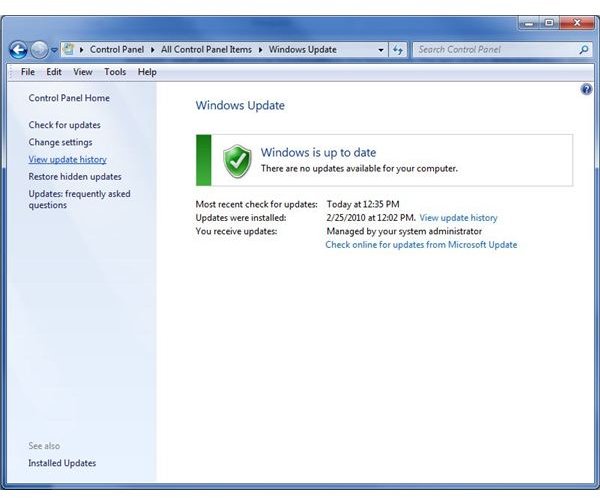Click View update history beside install date
The width and height of the screenshot is (600, 498).
tap(458, 218)
